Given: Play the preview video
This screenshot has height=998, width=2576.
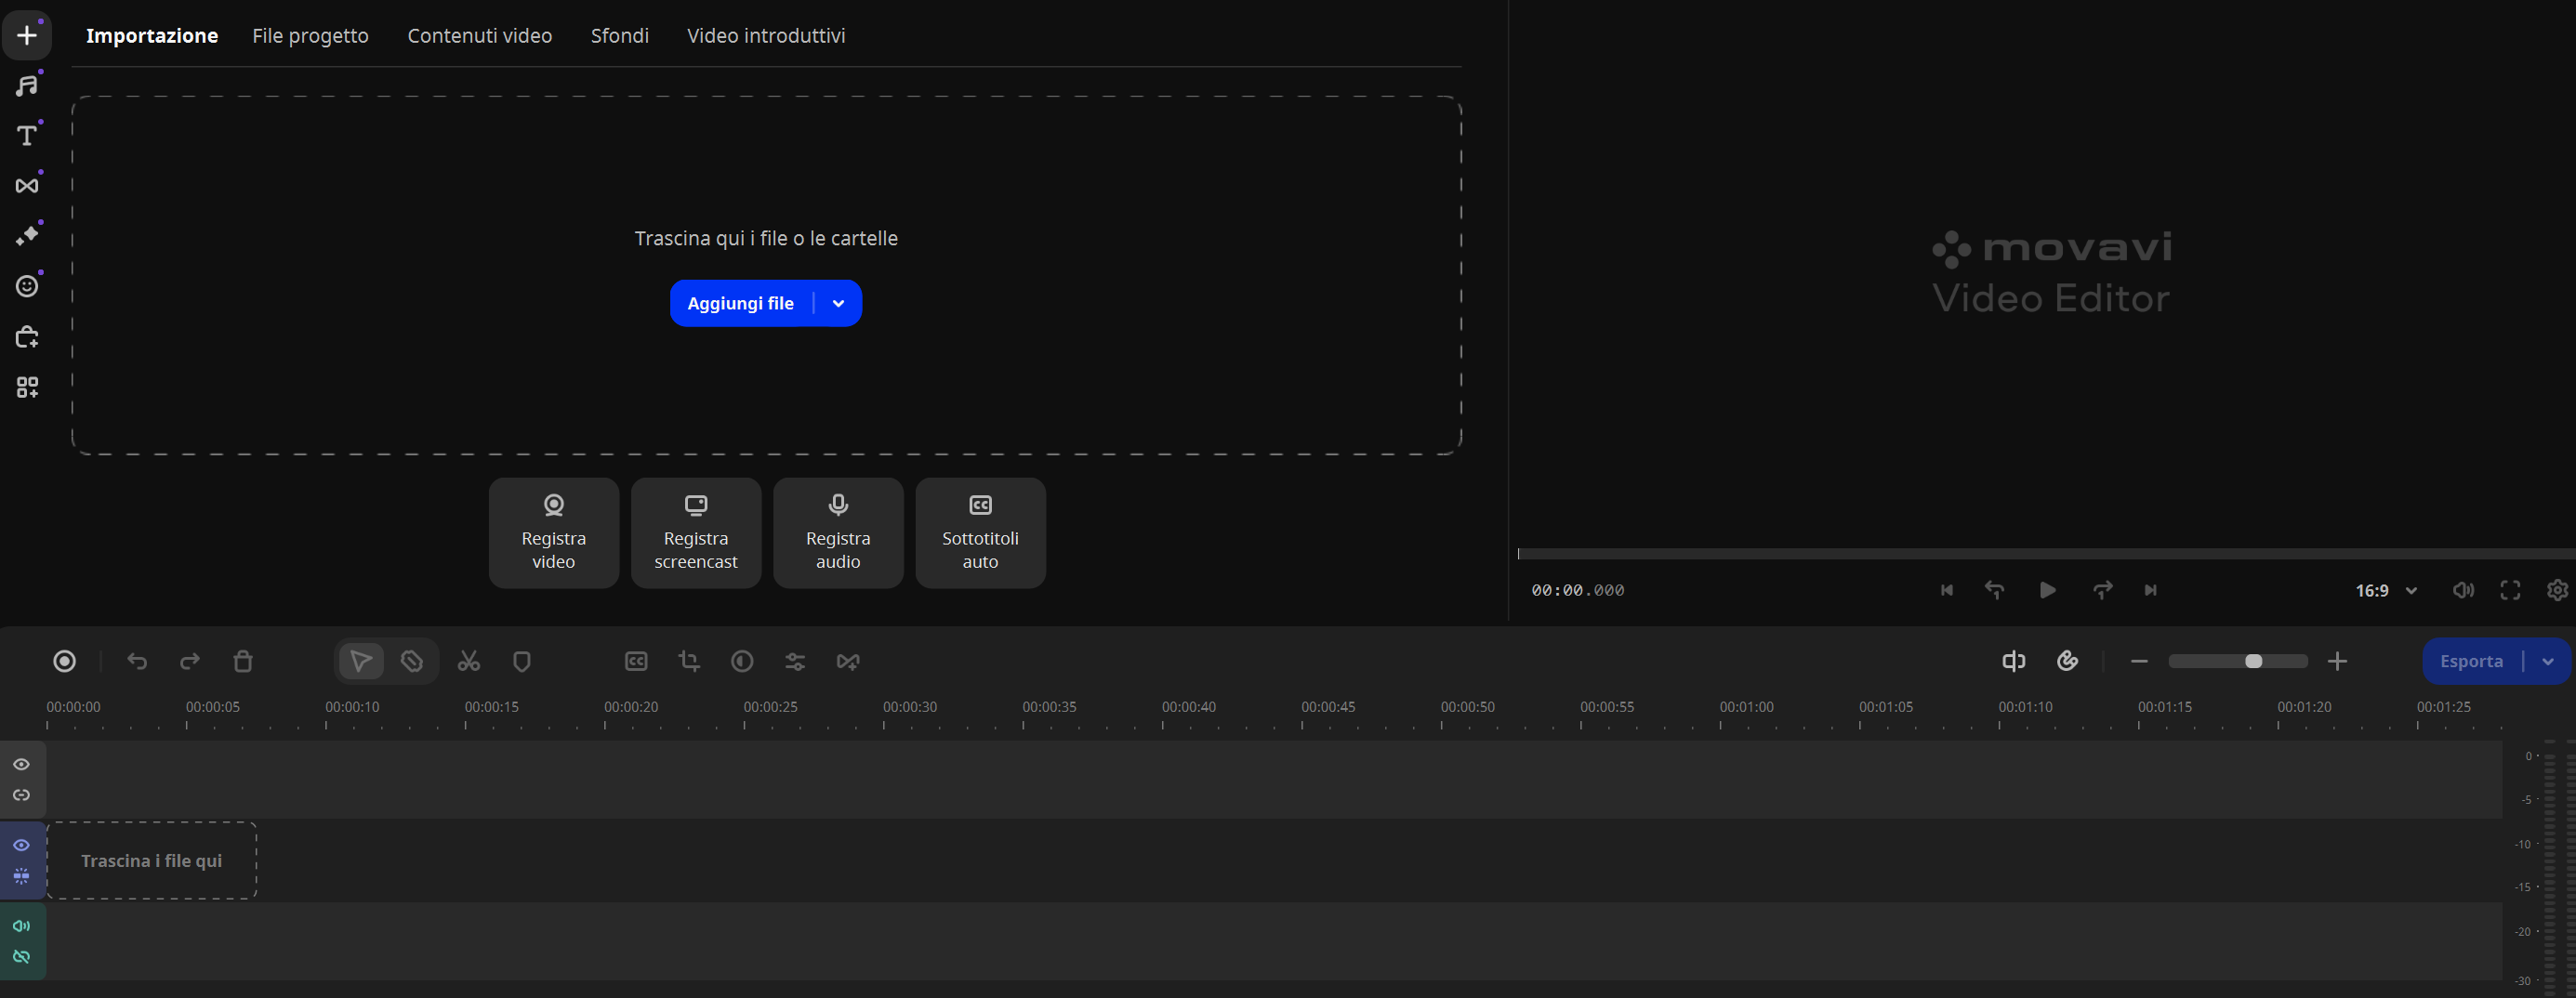Looking at the screenshot, I should (2048, 590).
